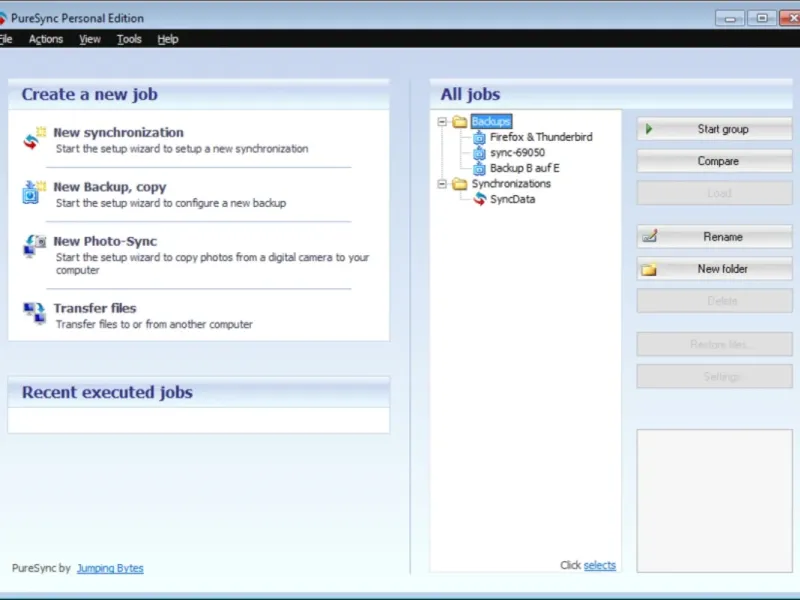Open the Help menu
Screen dimensions: 800x600
(168, 39)
